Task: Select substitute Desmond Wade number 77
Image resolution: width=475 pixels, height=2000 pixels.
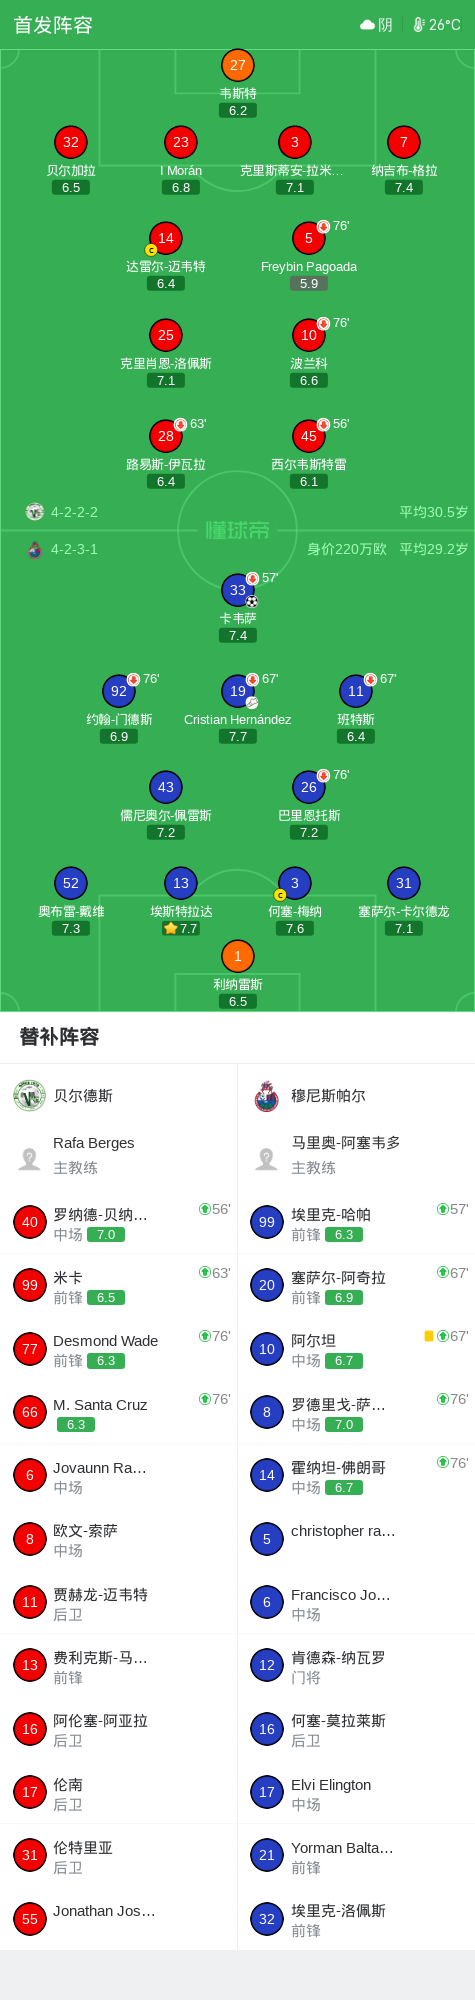Action: (x=119, y=1349)
